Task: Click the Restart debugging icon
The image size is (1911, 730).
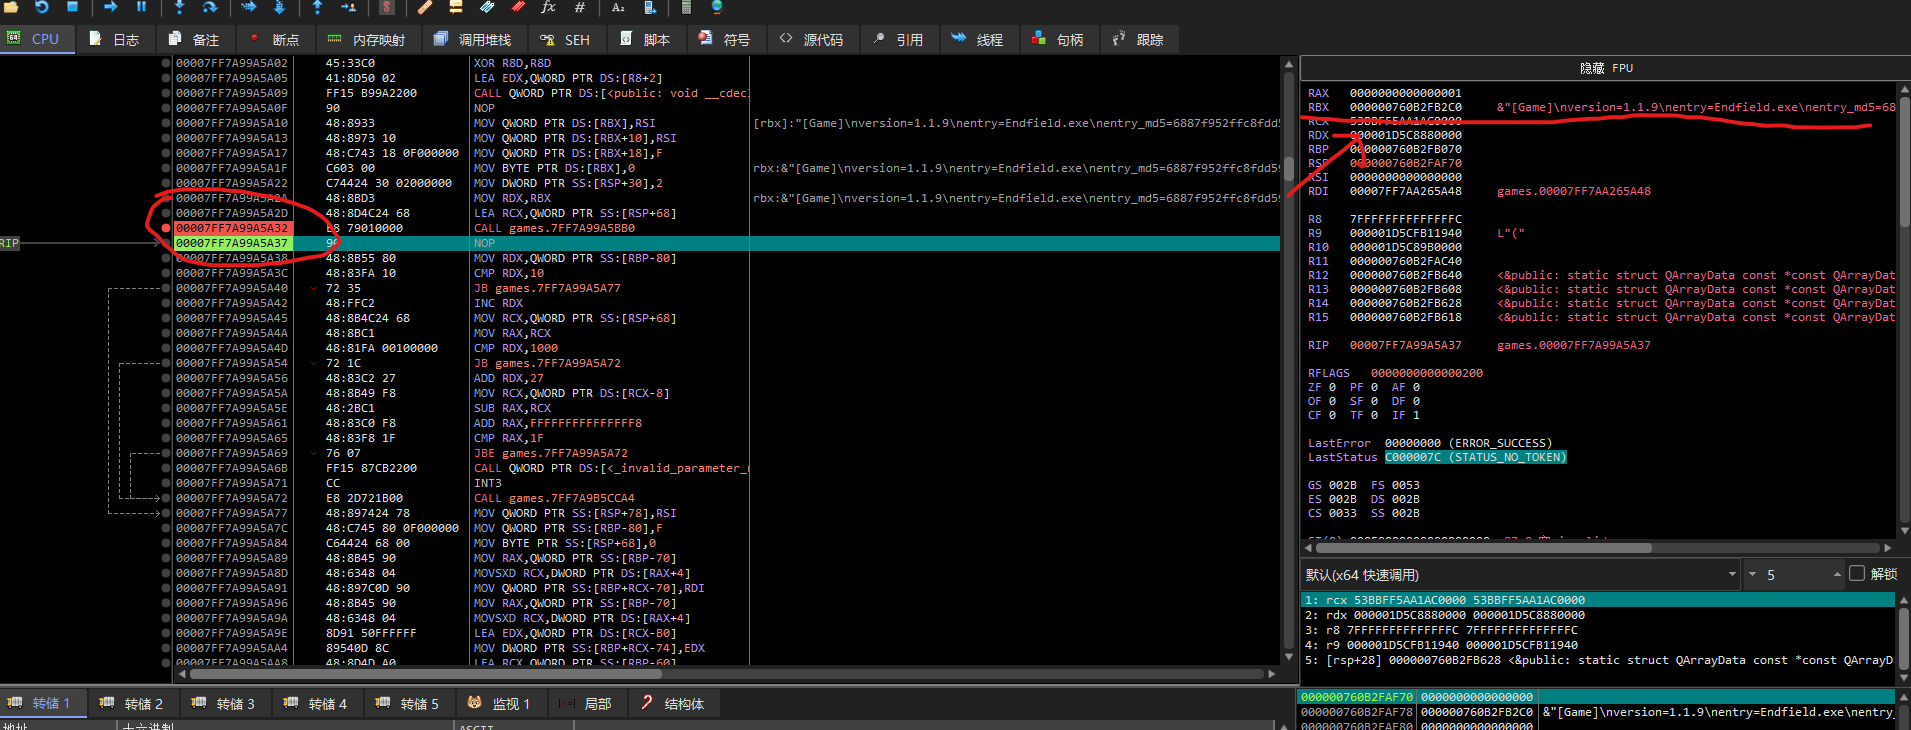Action: [42, 7]
